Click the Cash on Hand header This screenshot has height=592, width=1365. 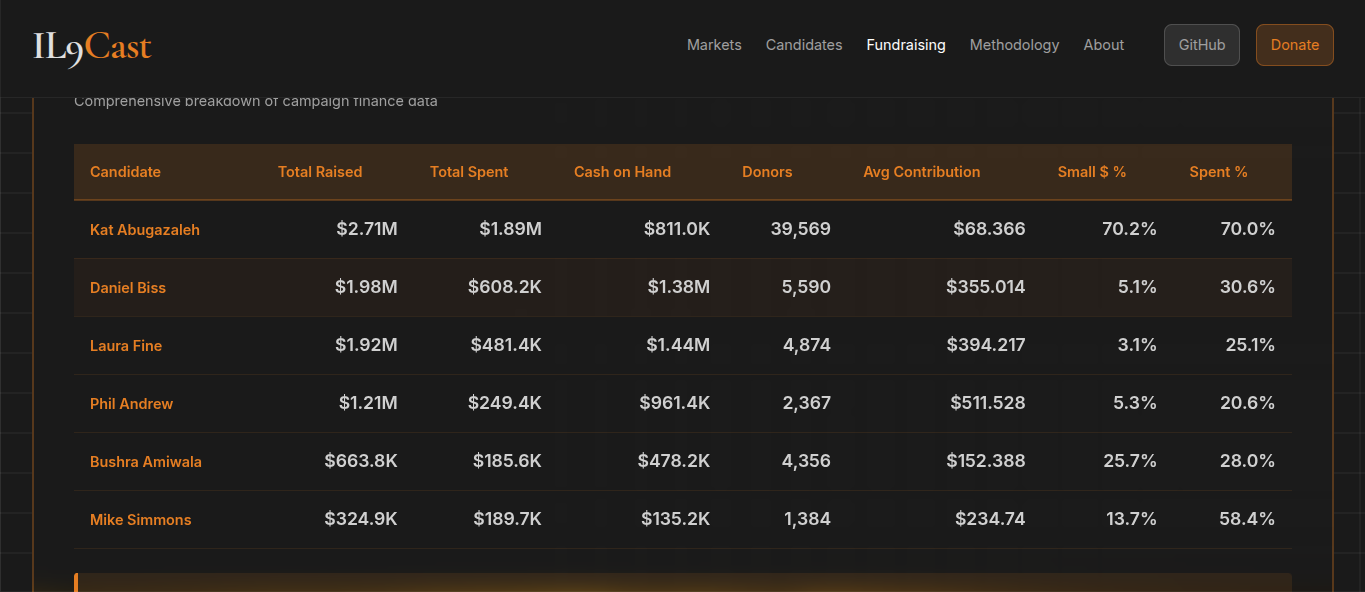622,172
